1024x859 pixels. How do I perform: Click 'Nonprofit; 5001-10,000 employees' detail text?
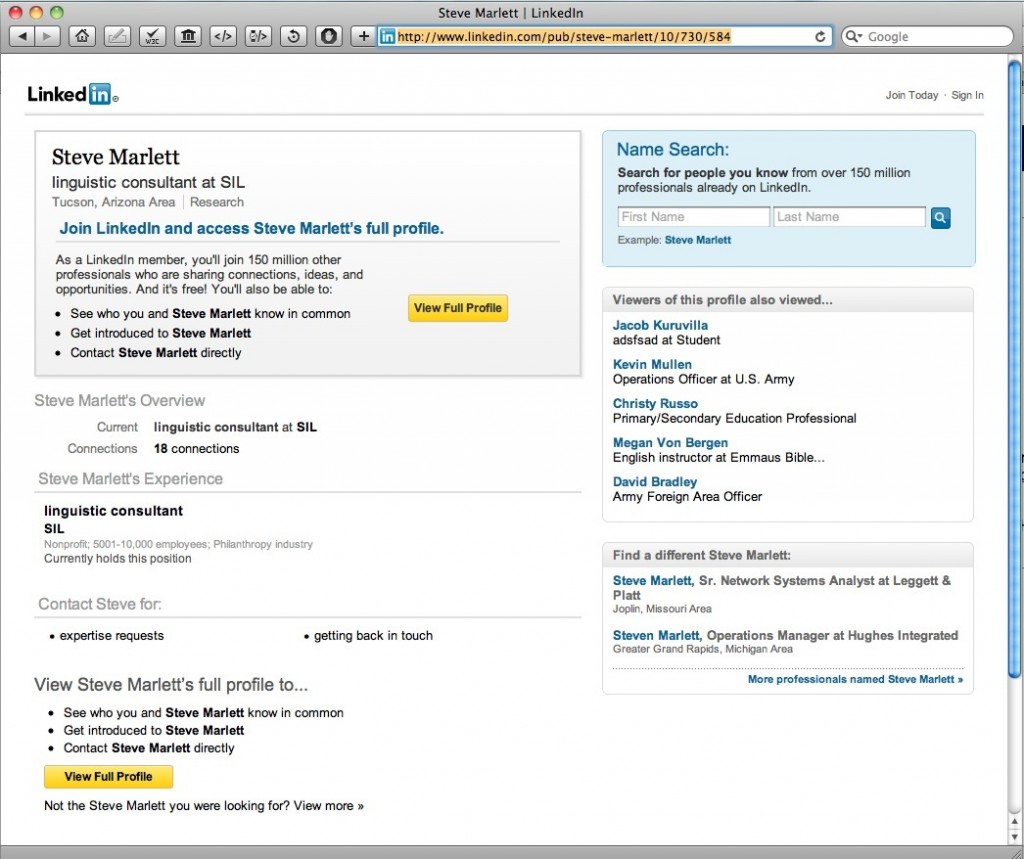tap(126, 544)
